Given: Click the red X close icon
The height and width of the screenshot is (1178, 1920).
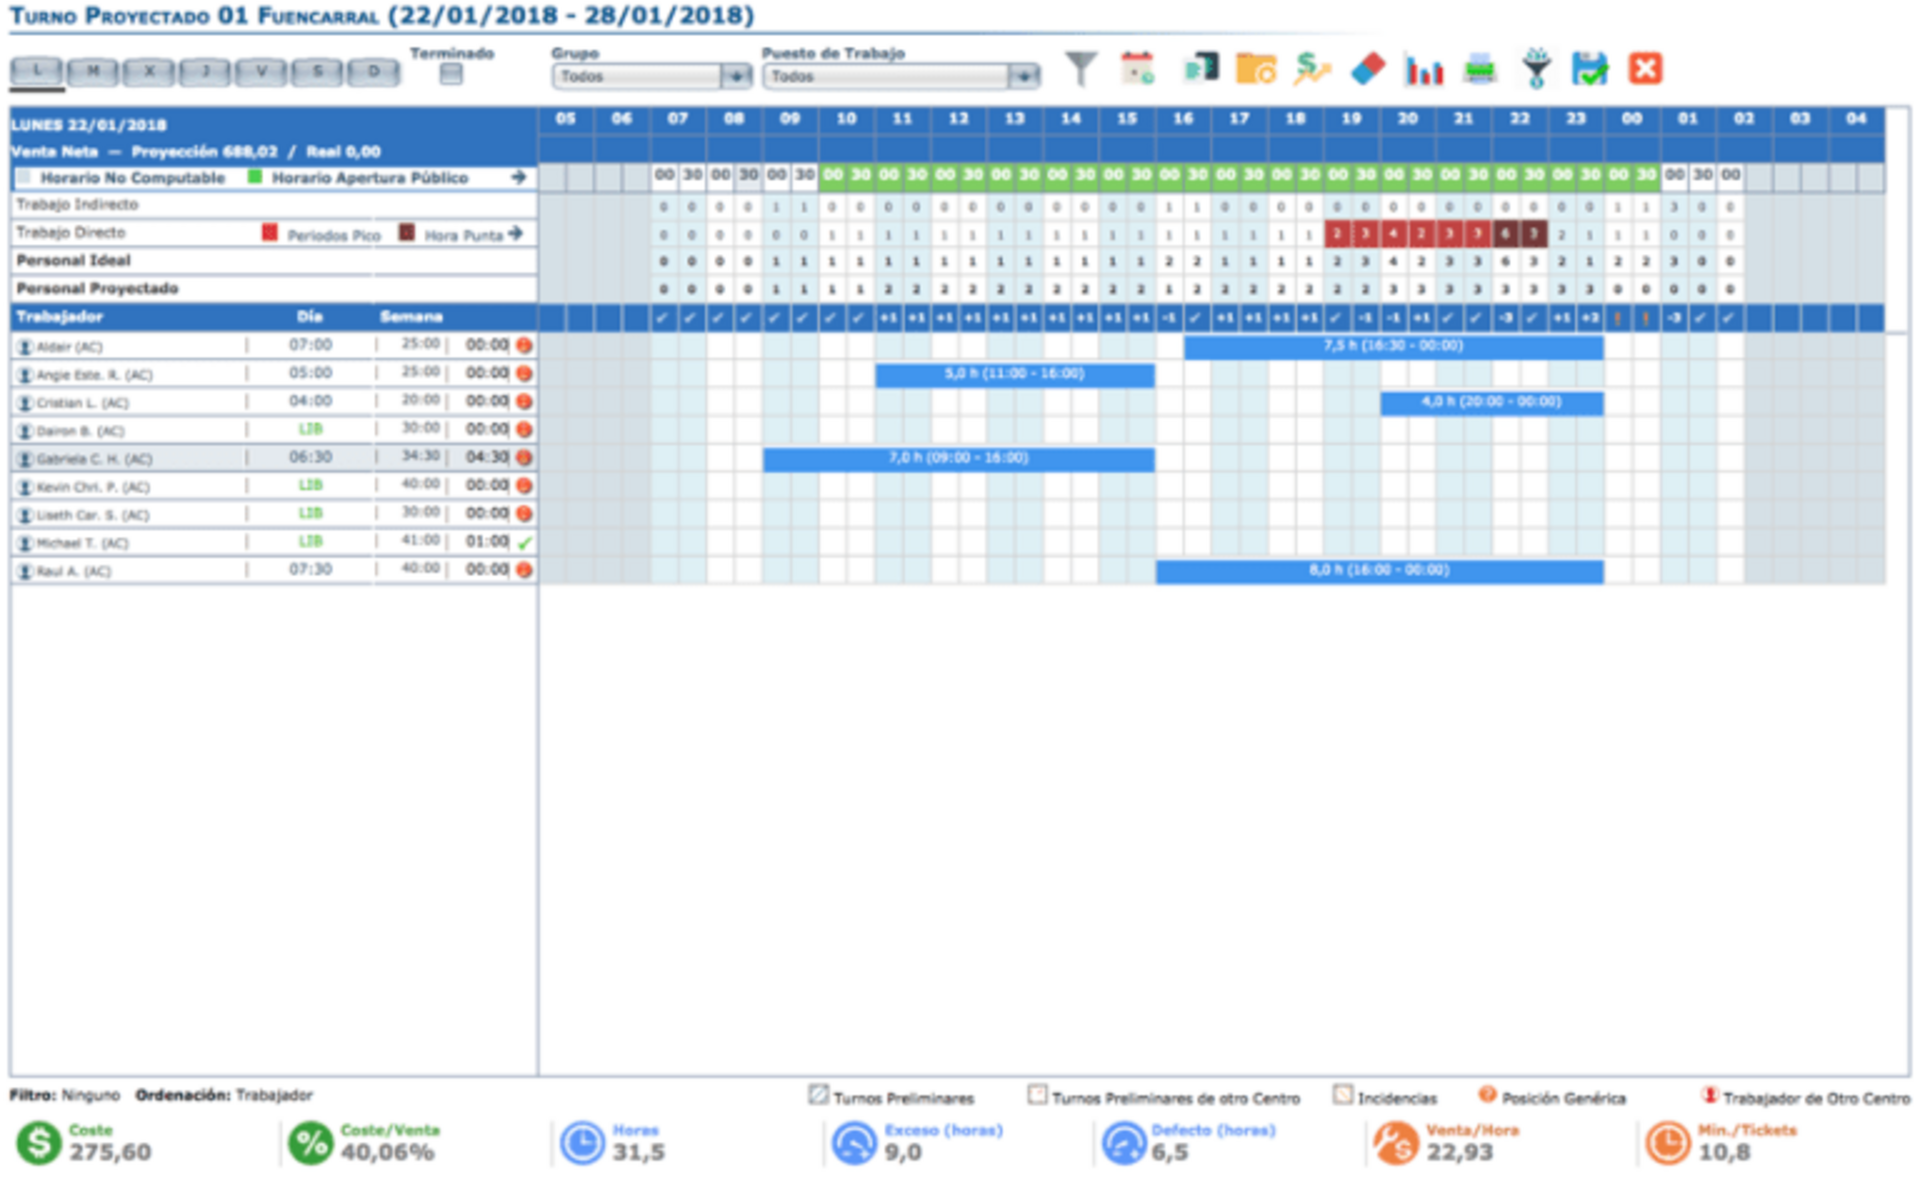Looking at the screenshot, I should click(x=1645, y=69).
